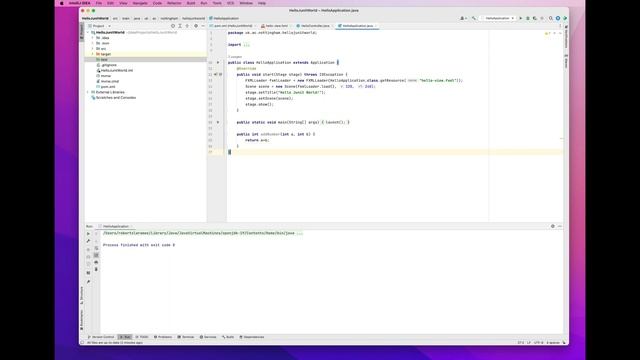The width and height of the screenshot is (640, 360).
Task: Click the Select Opened File target icon
Action: coord(173,26)
